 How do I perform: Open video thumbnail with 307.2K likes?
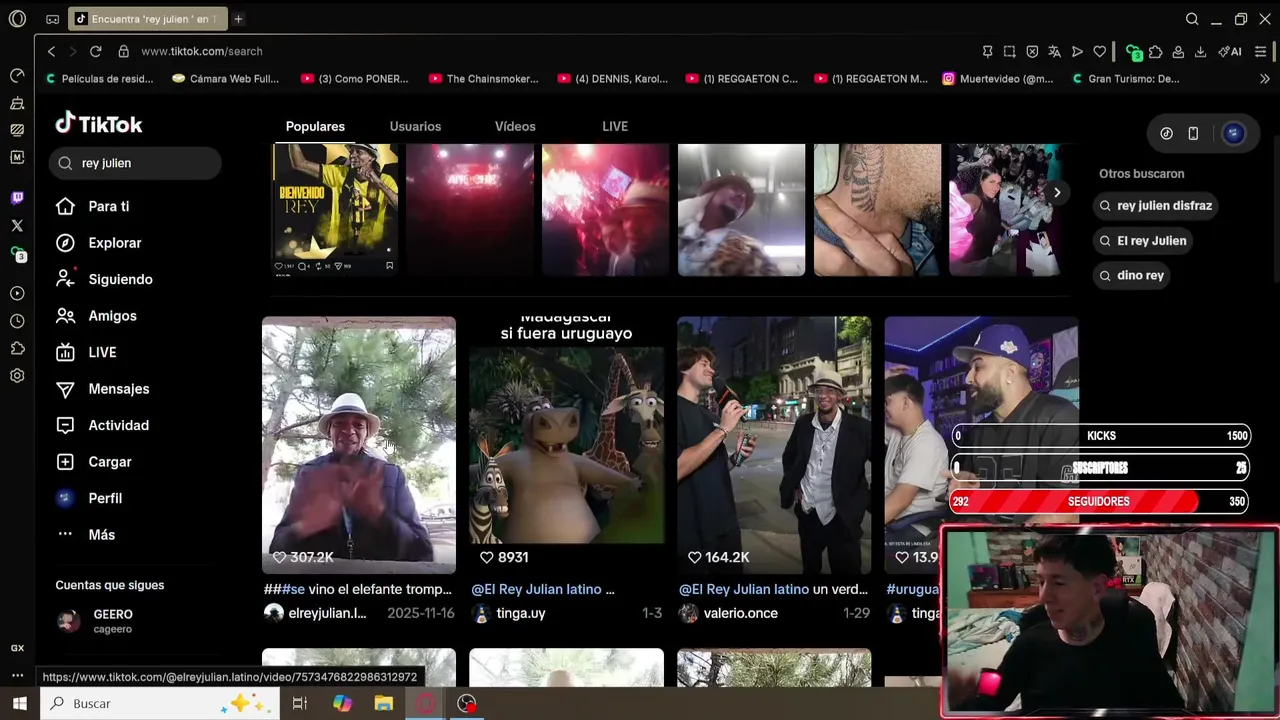359,445
